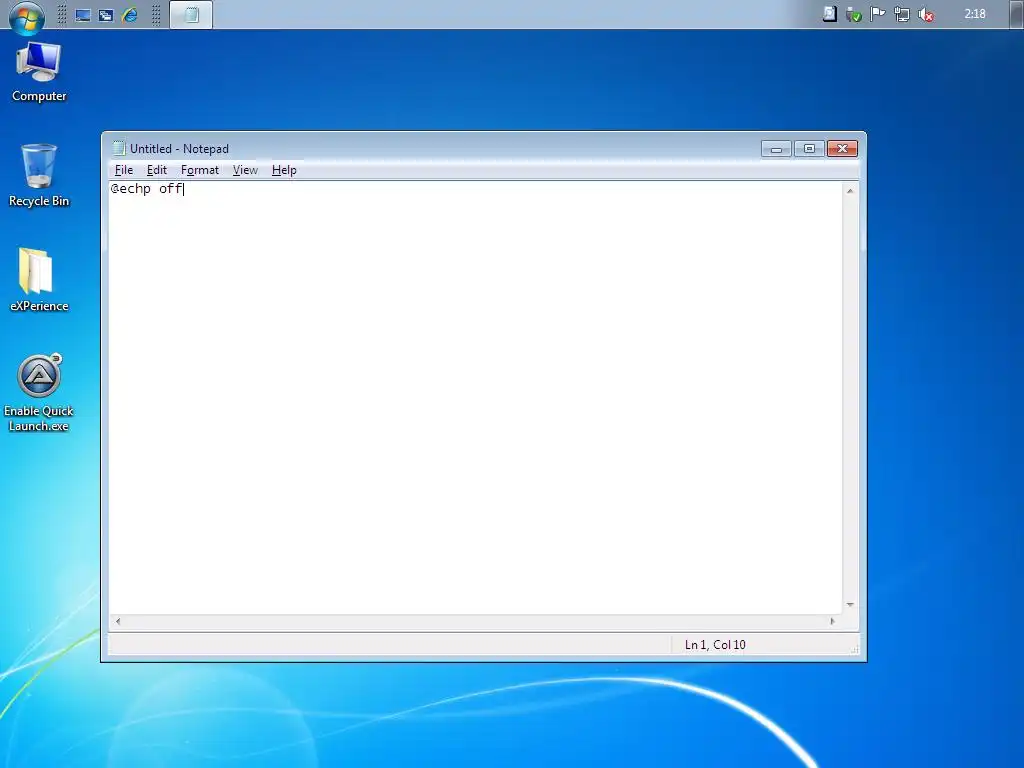The height and width of the screenshot is (768, 1024).
Task: Click the Notepad window resize grip
Action: pos(854,649)
